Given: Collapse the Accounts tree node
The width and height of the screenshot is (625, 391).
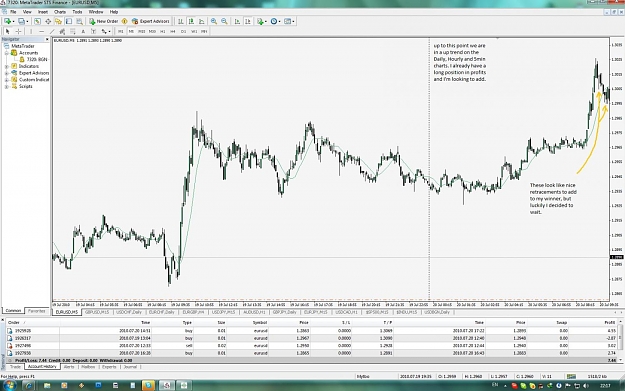Looking at the screenshot, I should 7,53.
